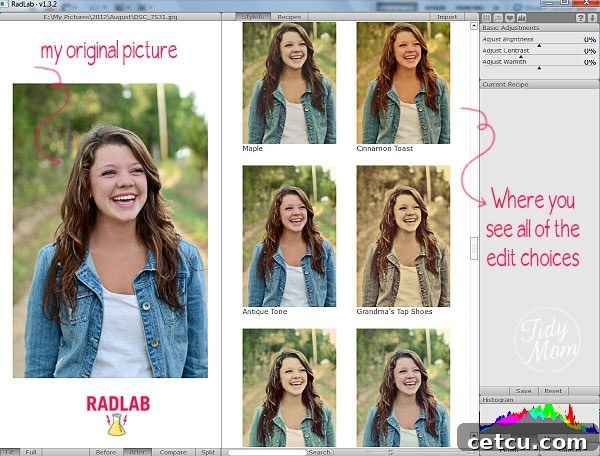Click the down arrow icon in the top-right toolbar
This screenshot has height=456, width=600.
(x=593, y=18)
